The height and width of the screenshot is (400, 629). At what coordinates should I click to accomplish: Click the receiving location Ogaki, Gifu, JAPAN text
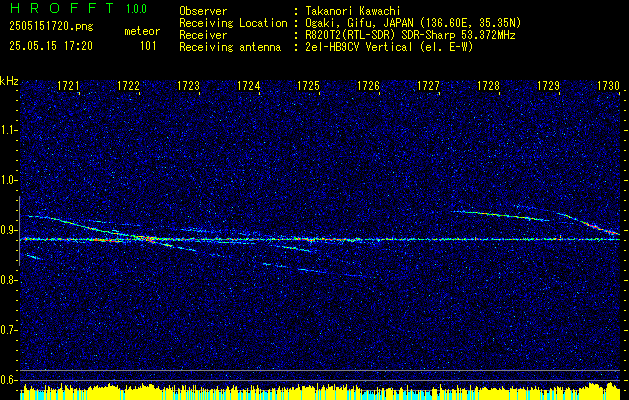point(412,23)
